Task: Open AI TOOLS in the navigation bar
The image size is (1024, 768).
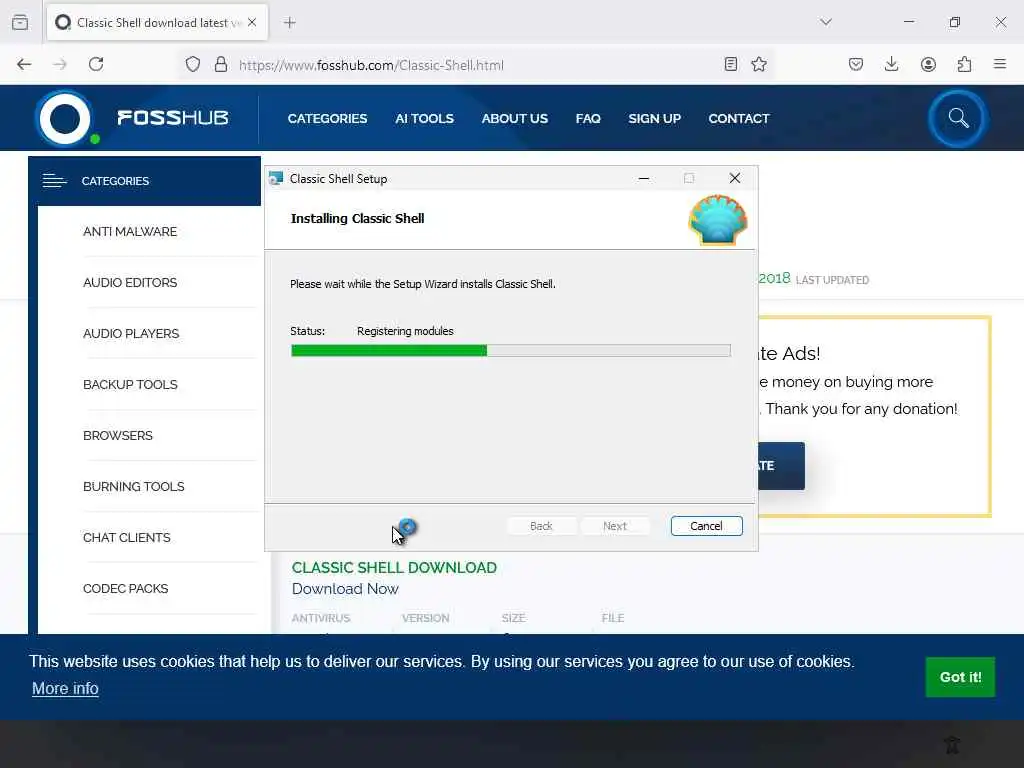Action: pyautogui.click(x=424, y=119)
